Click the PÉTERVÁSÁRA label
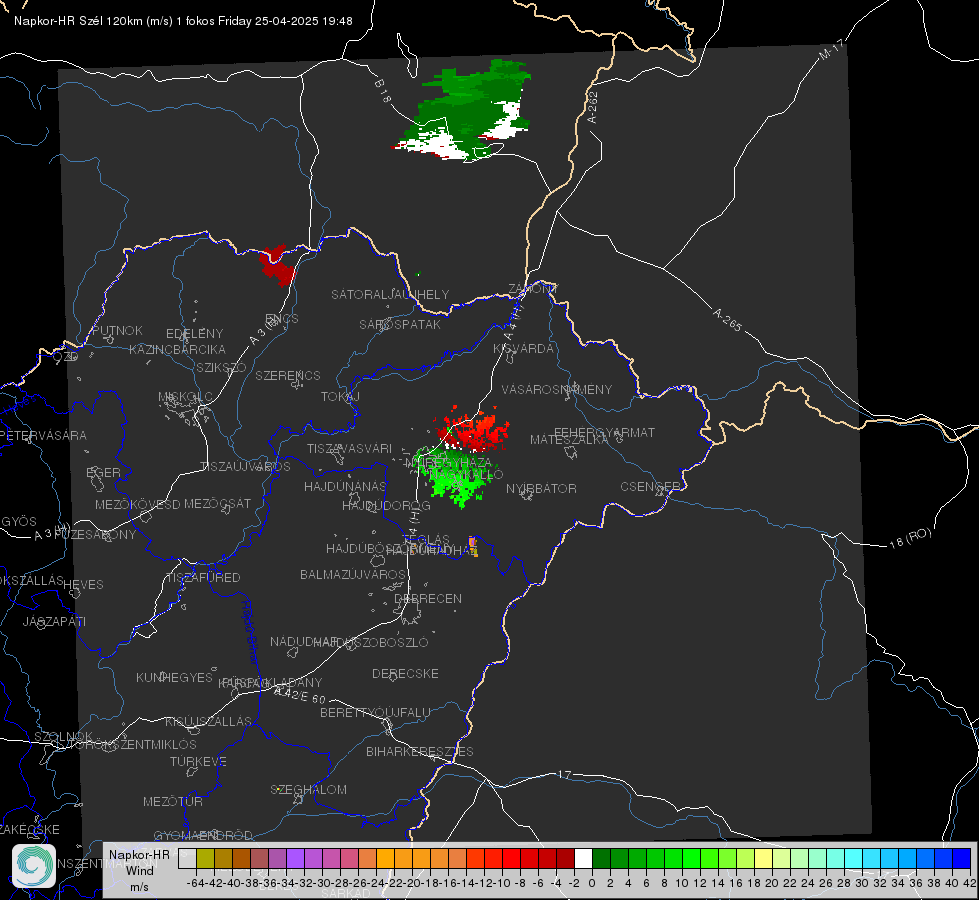 tap(44, 435)
